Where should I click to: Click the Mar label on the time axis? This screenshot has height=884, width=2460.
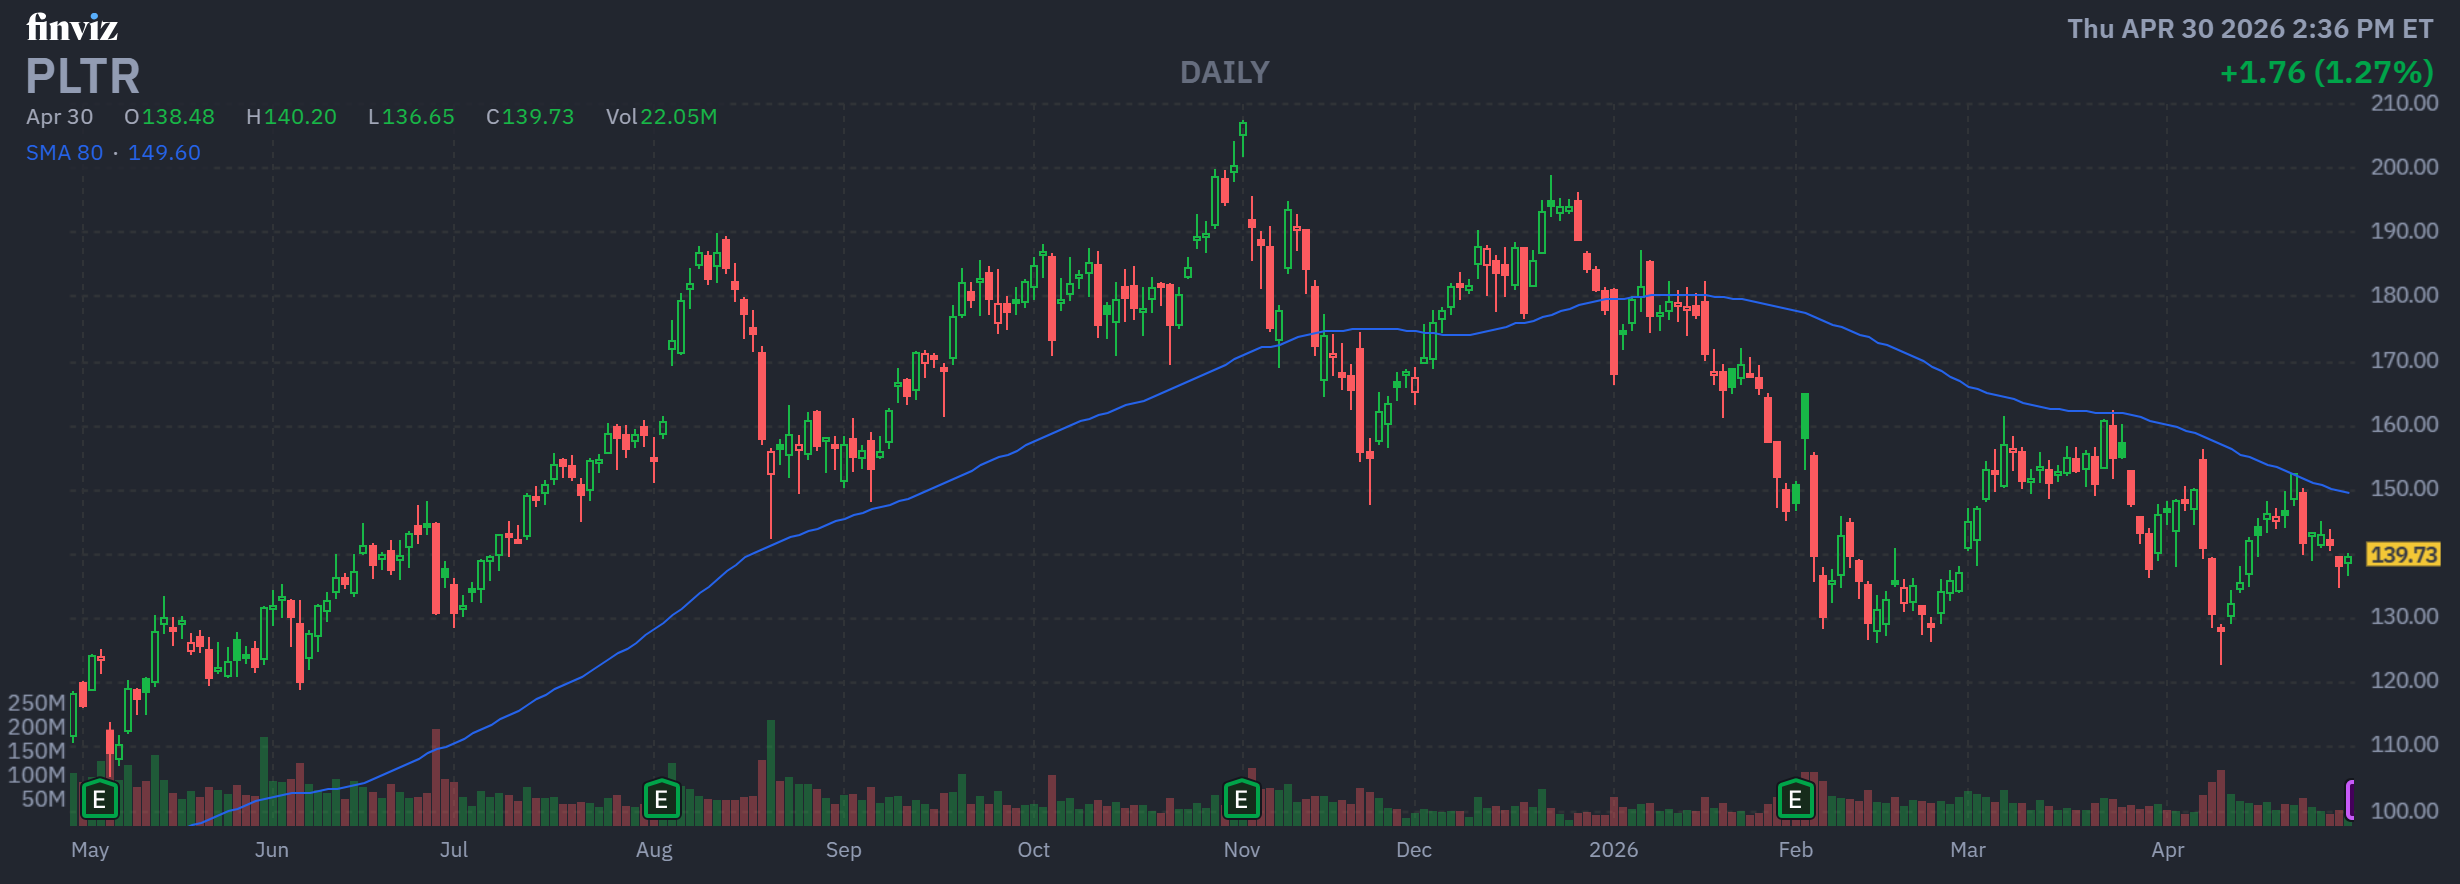coord(1967,850)
